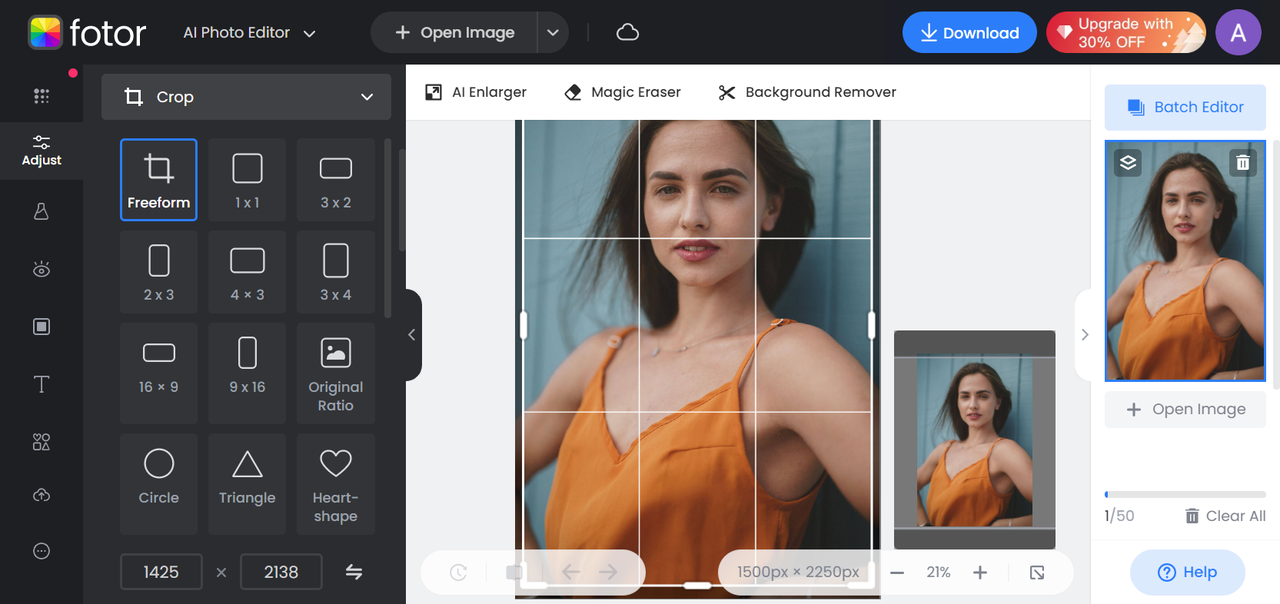
Task: Click the cloud save icon
Action: click(x=628, y=33)
